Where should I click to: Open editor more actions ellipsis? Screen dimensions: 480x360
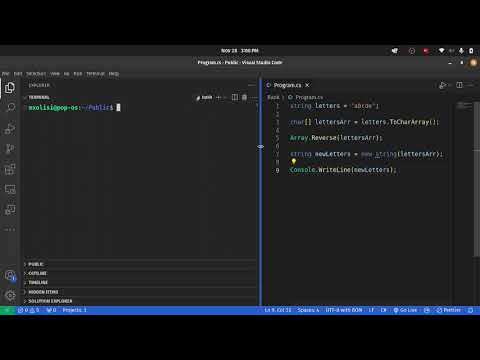click(471, 85)
